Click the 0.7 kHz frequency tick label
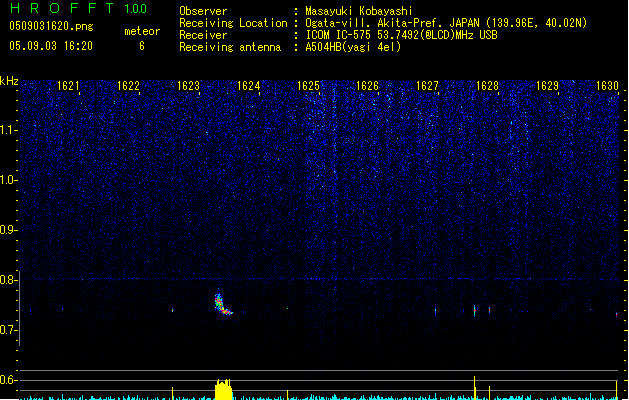629x400 pixels. pyautogui.click(x=8, y=330)
